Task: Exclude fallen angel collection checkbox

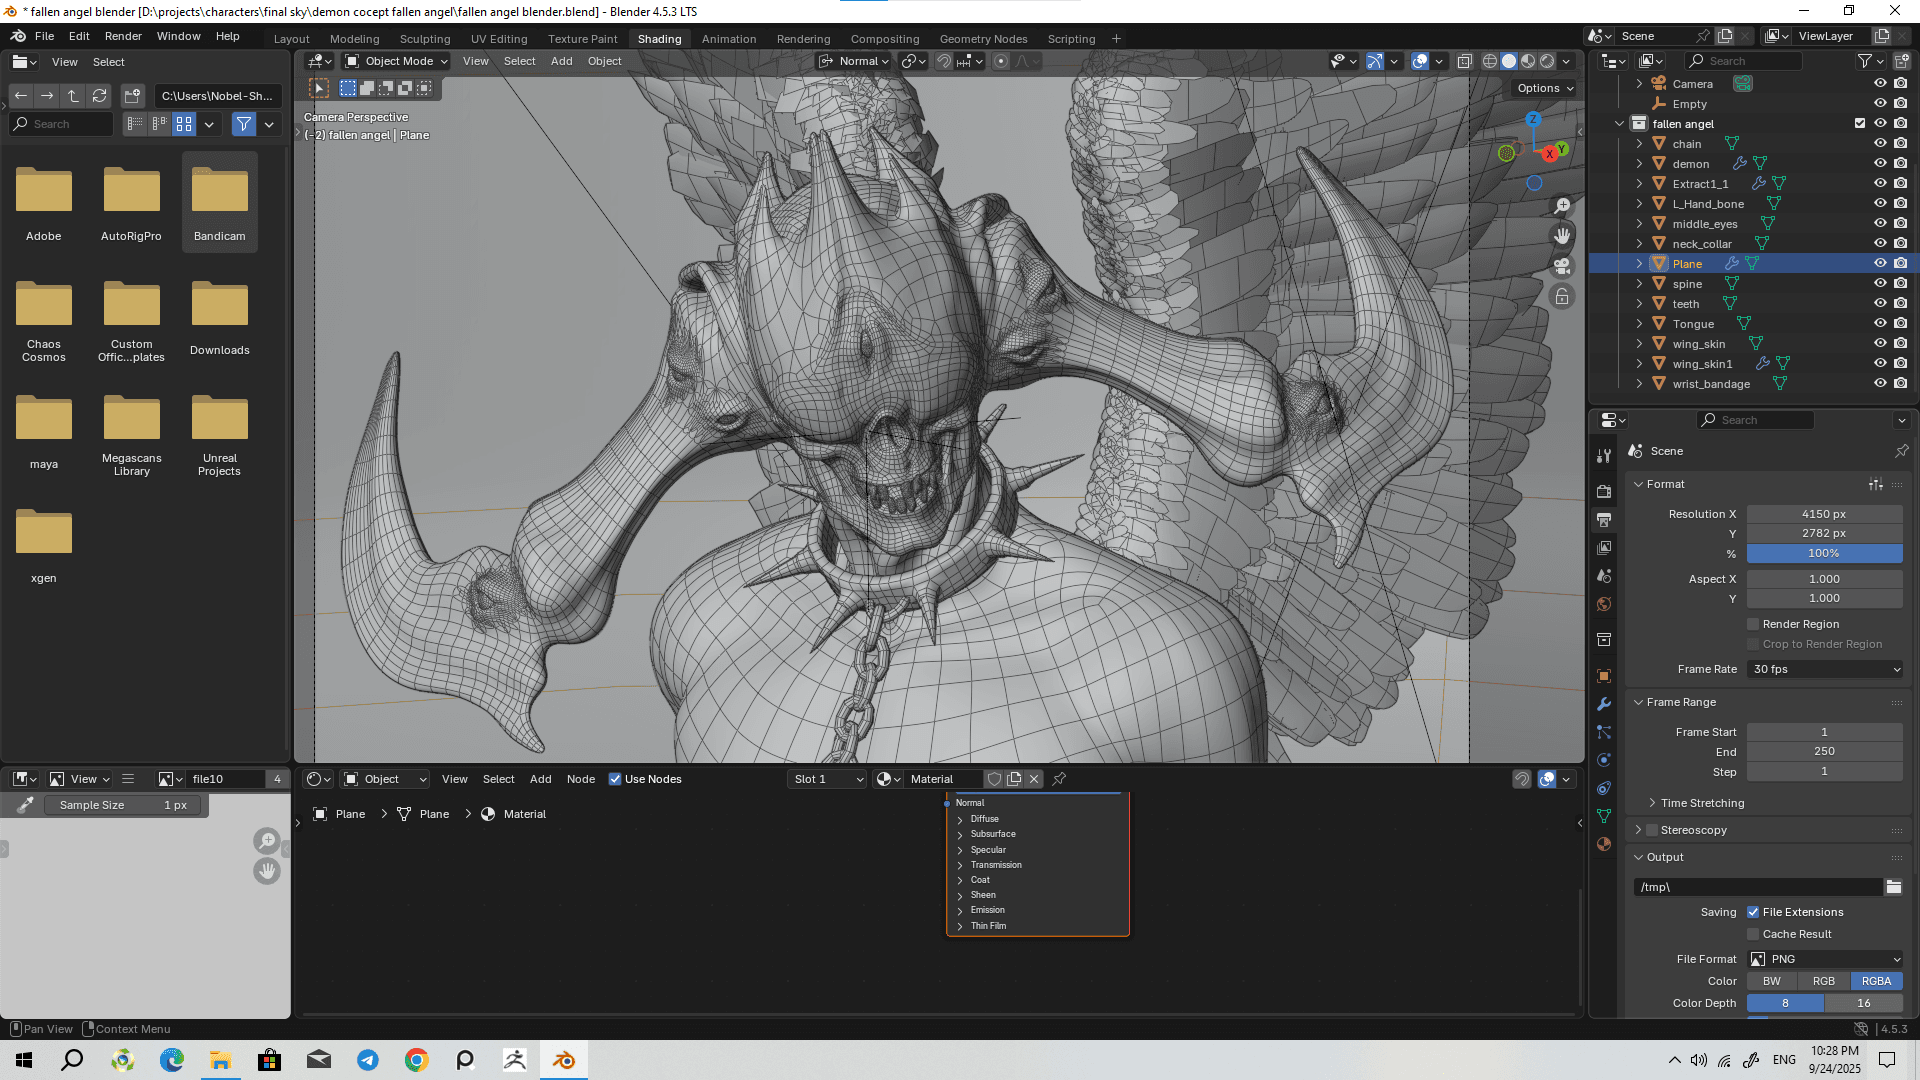Action: [1860, 124]
